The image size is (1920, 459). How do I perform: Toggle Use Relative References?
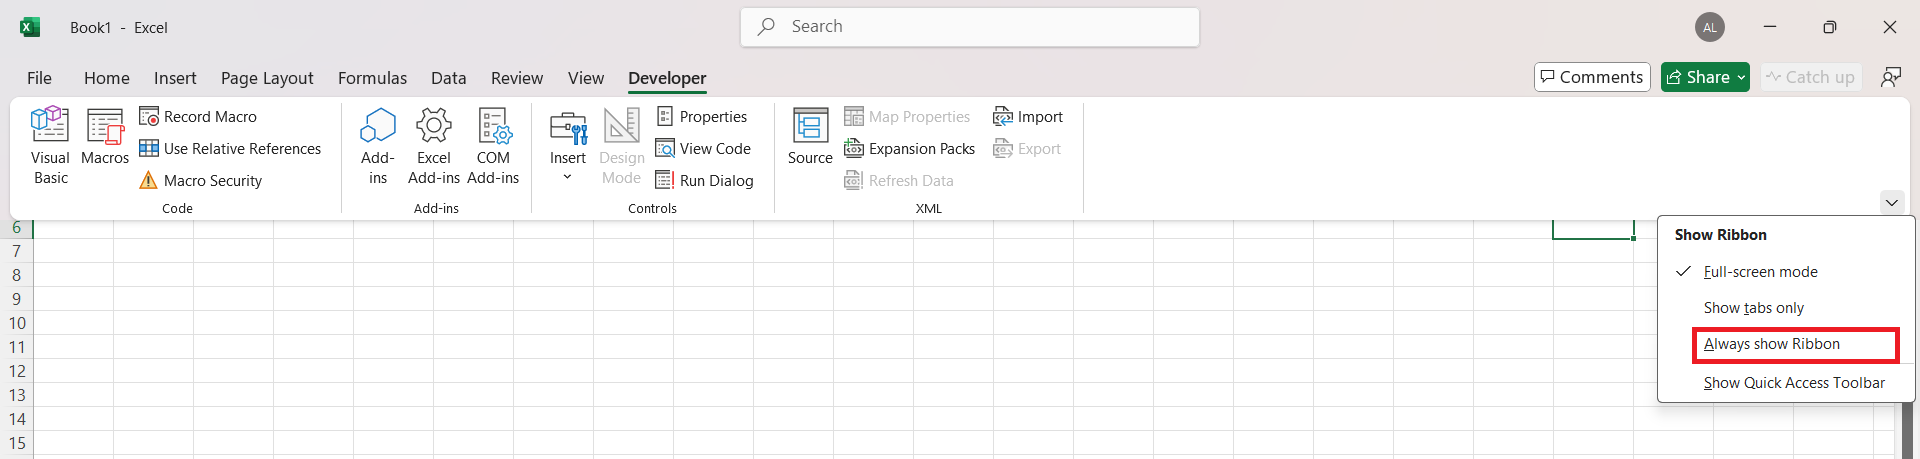pyautogui.click(x=230, y=149)
